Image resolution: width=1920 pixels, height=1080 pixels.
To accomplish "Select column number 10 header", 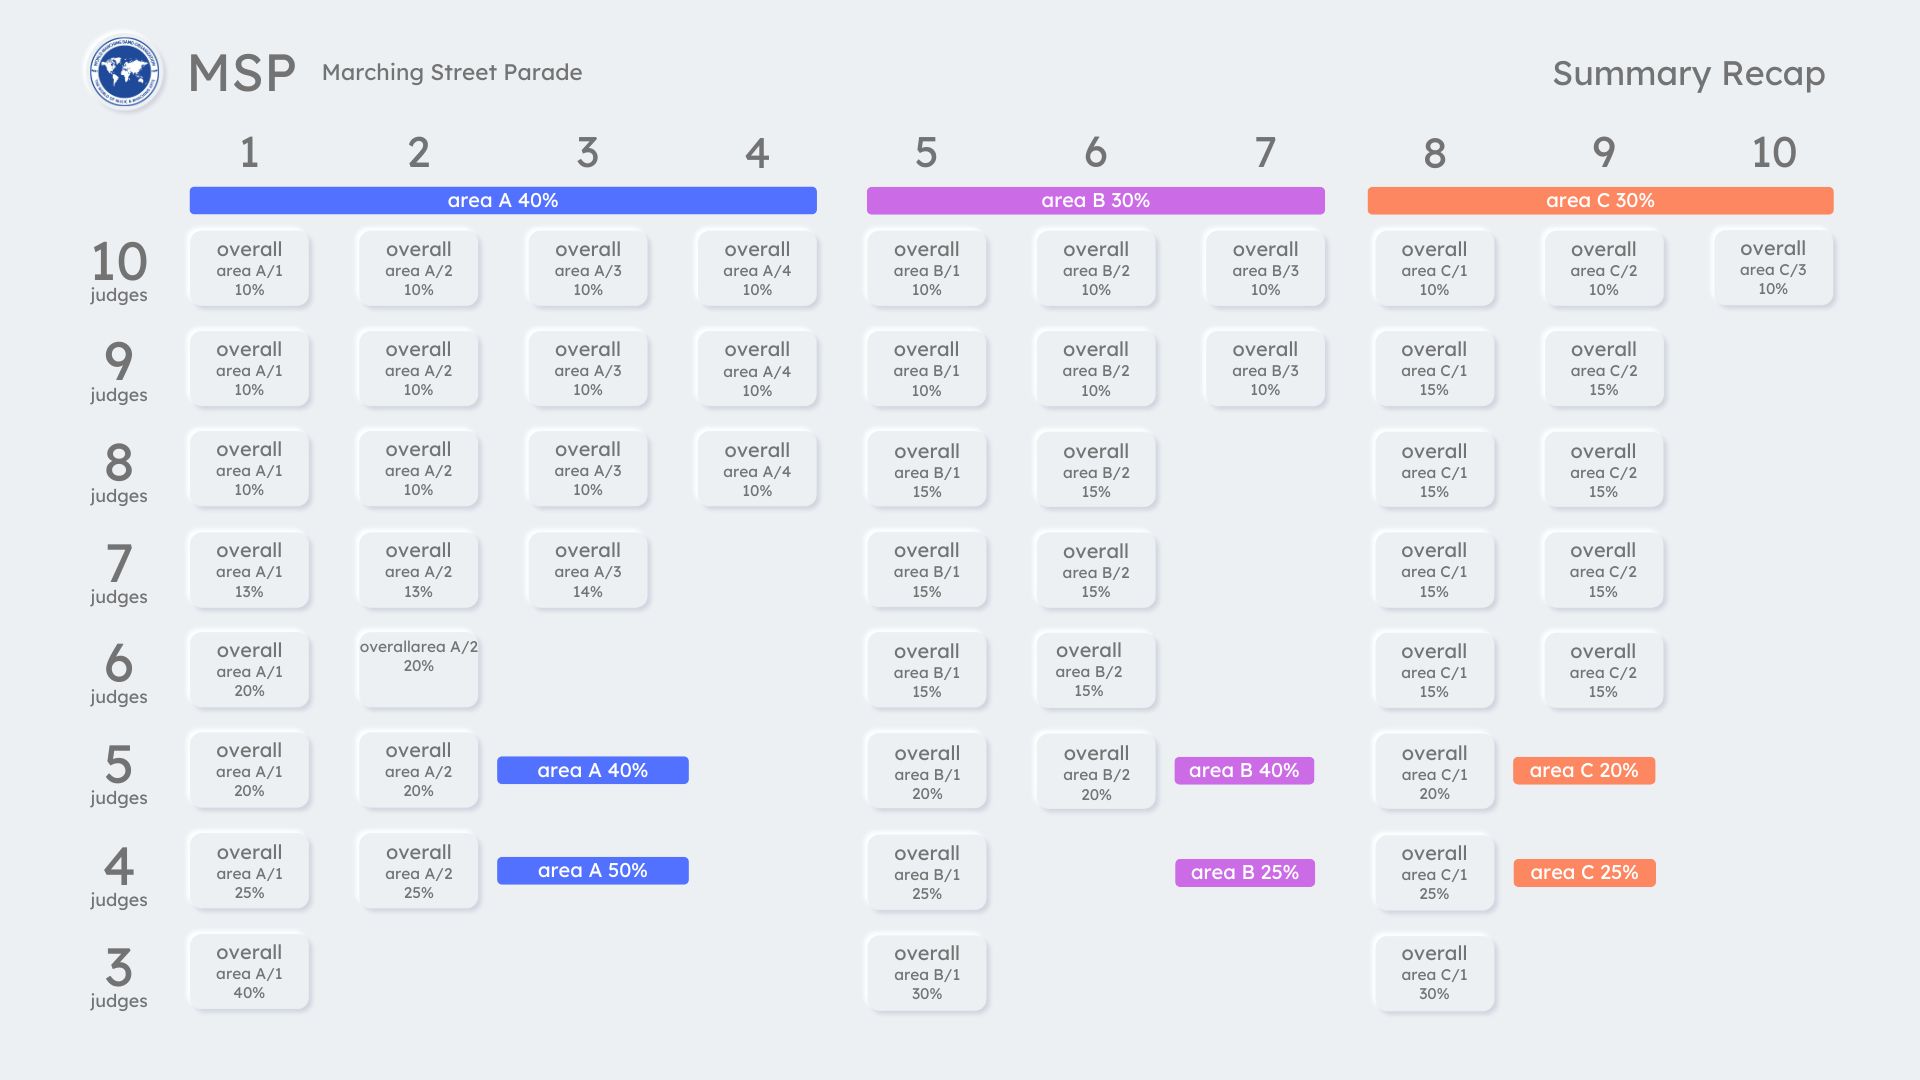I will 1773,153.
